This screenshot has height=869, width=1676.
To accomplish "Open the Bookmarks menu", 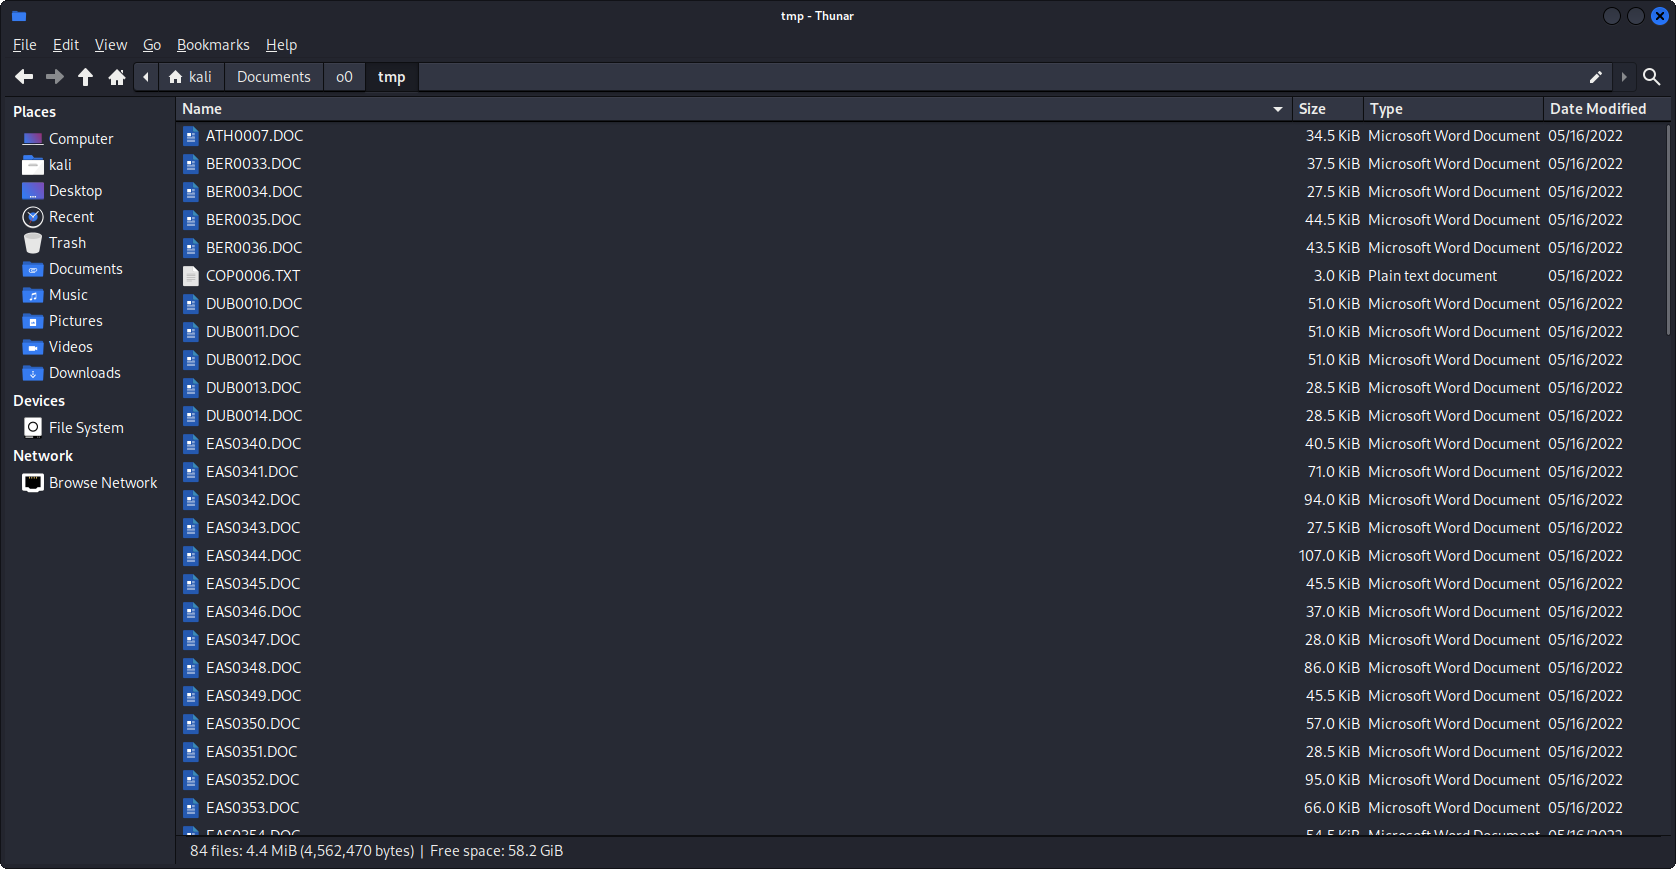I will 213,45.
